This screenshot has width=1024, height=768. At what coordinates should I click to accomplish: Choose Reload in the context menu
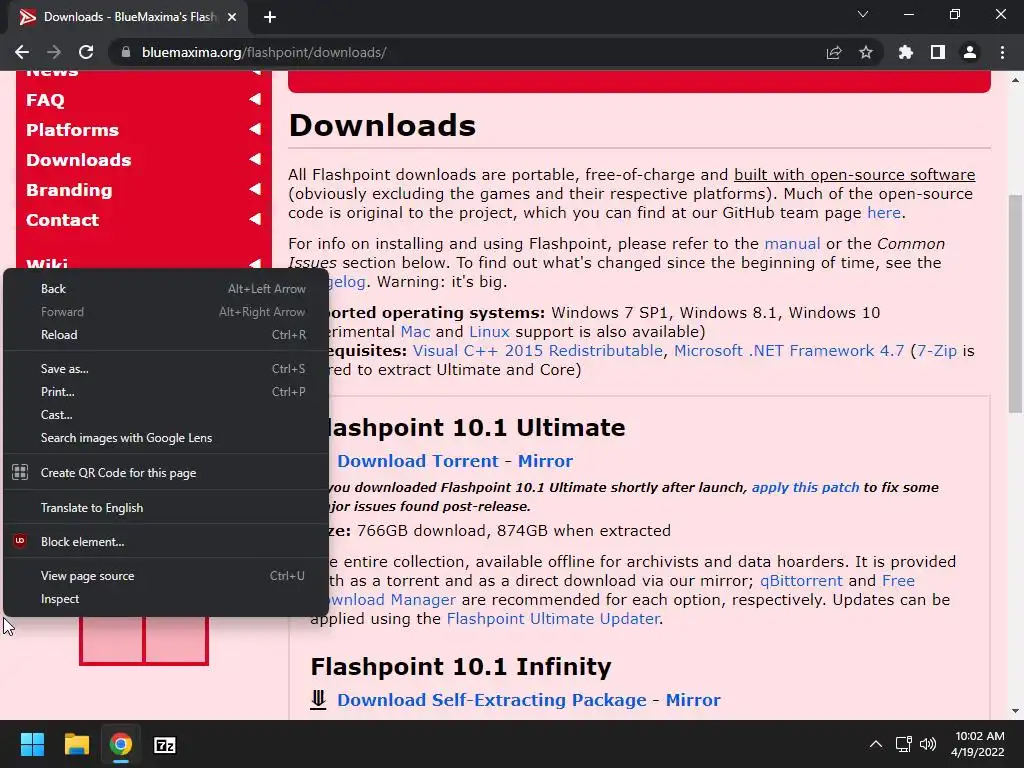coord(165,334)
